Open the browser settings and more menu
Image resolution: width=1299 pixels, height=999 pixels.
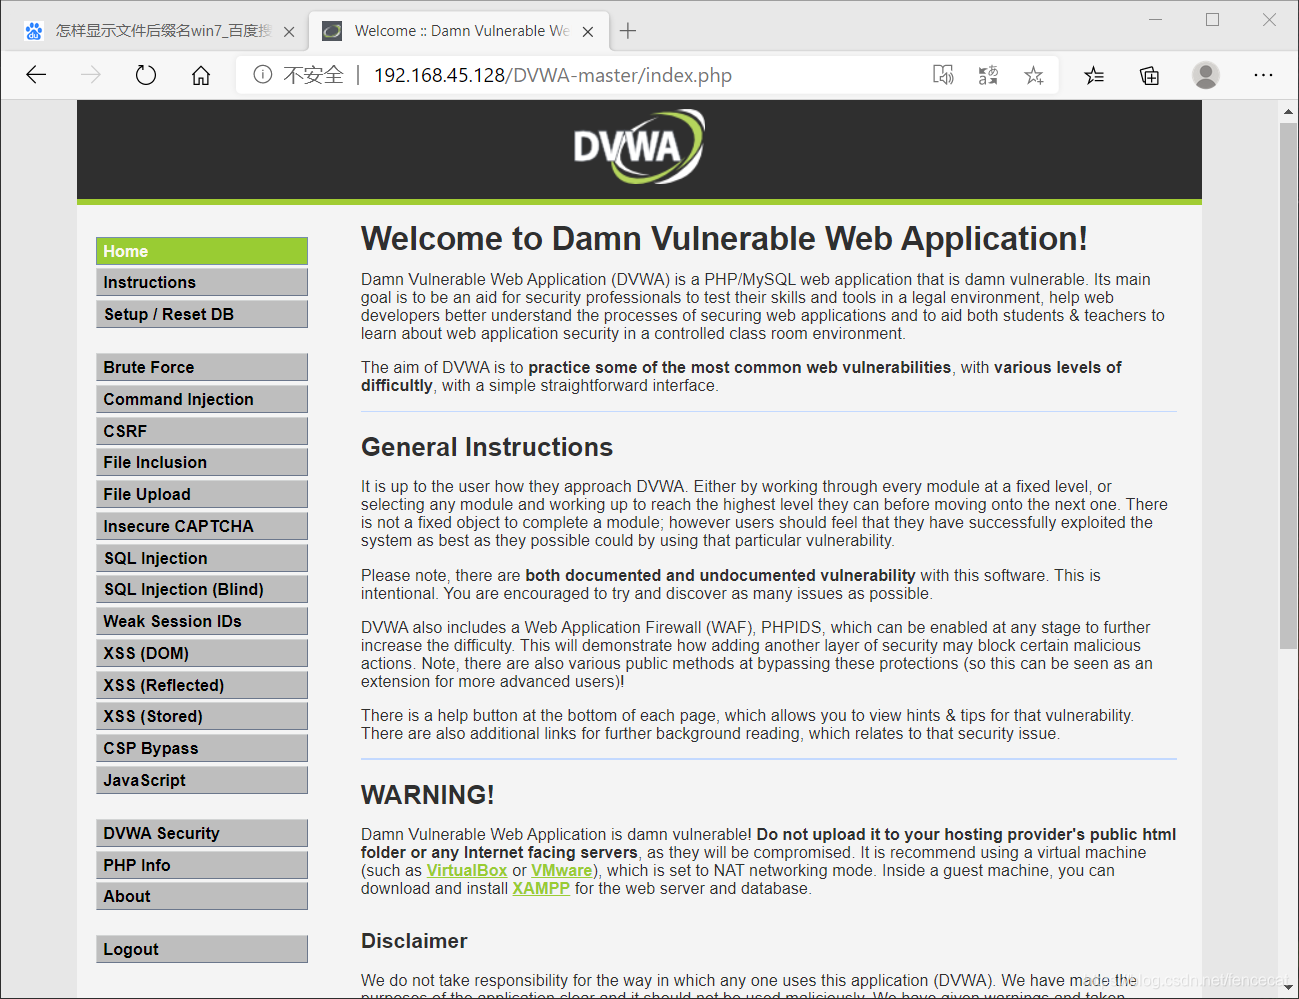[1264, 75]
